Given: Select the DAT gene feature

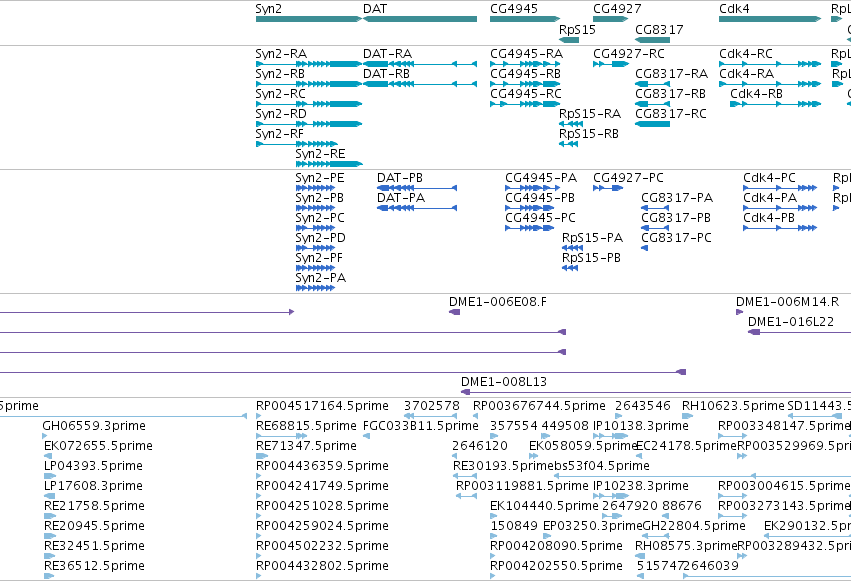Looking at the screenshot, I should point(420,19).
